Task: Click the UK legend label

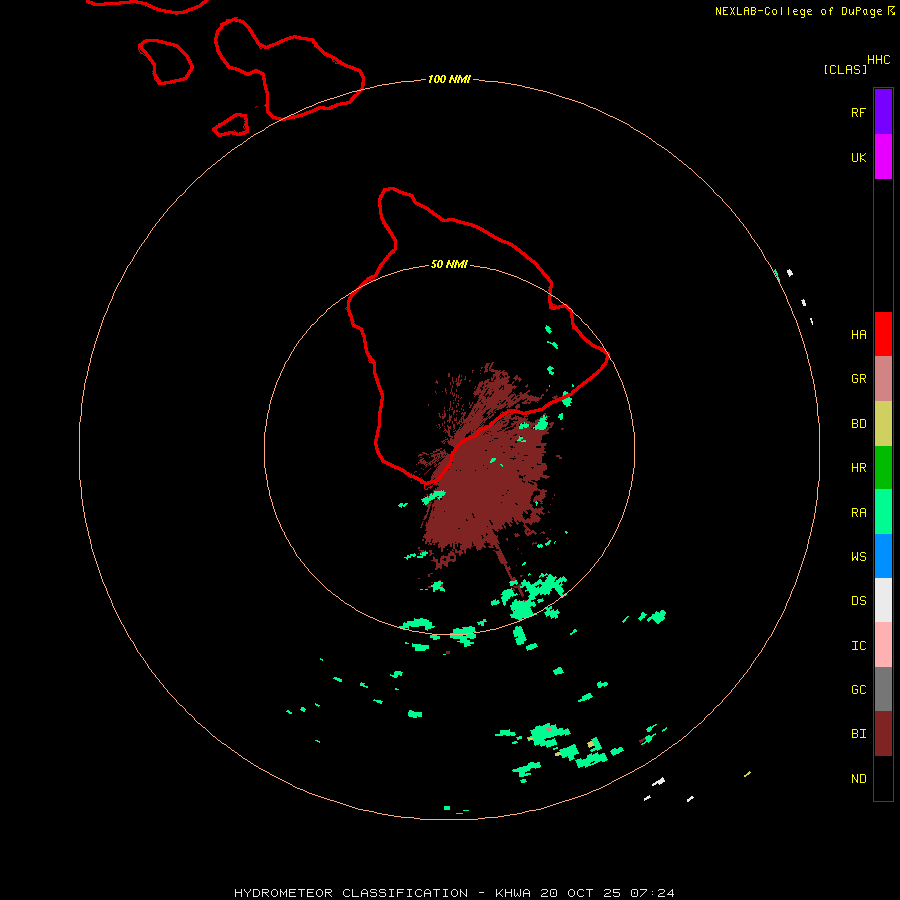Action: point(858,158)
